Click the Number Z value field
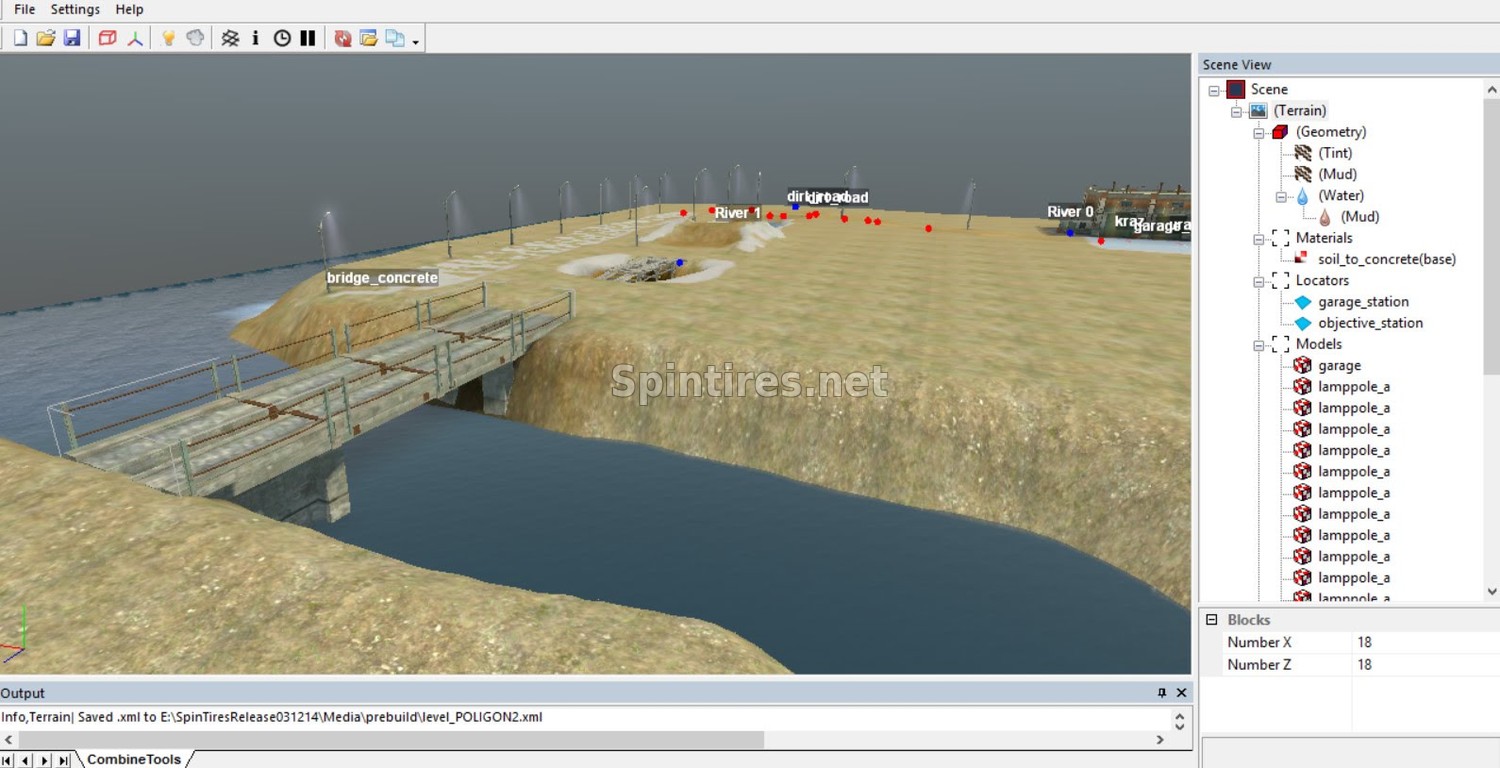The height and width of the screenshot is (768, 1500). [1424, 664]
